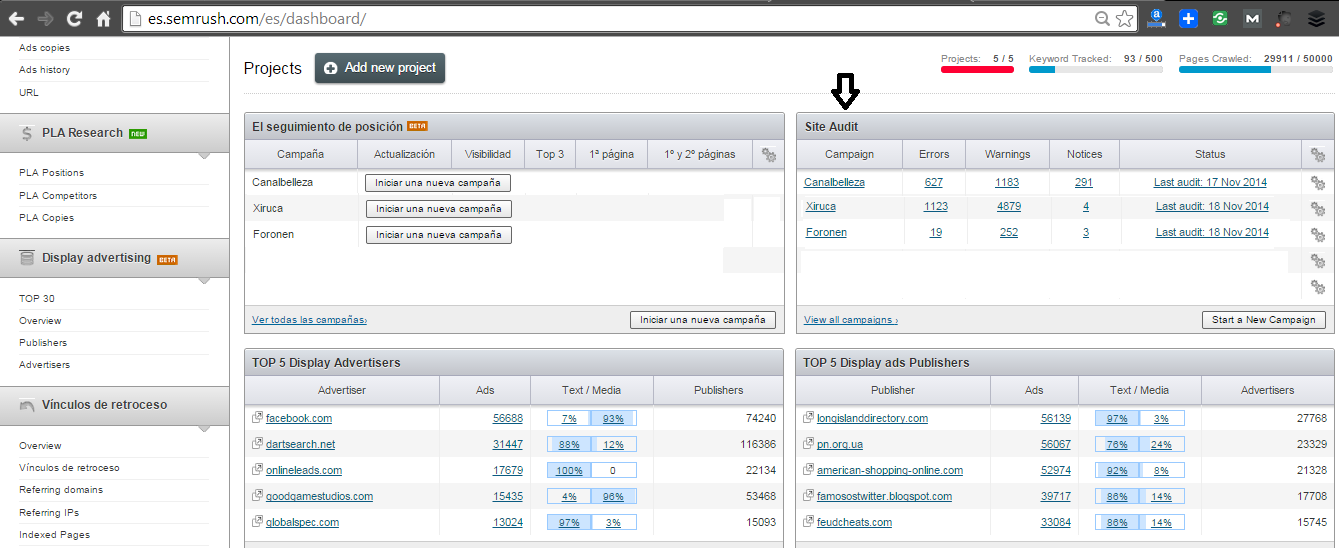Viewport: 1339px width, 548px height.
Task: Click the red Projects usage progress bar
Action: (x=977, y=70)
